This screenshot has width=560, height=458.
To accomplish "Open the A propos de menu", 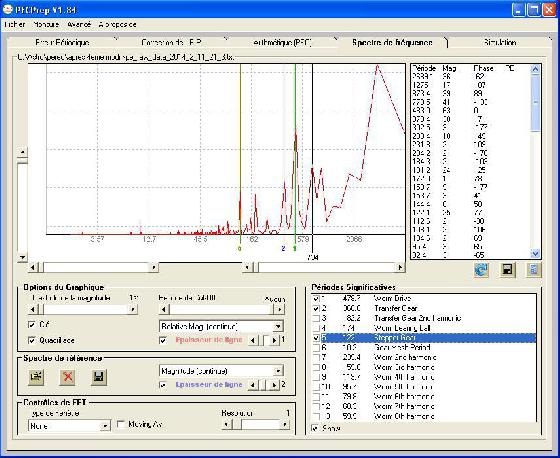I will click(118, 25).
